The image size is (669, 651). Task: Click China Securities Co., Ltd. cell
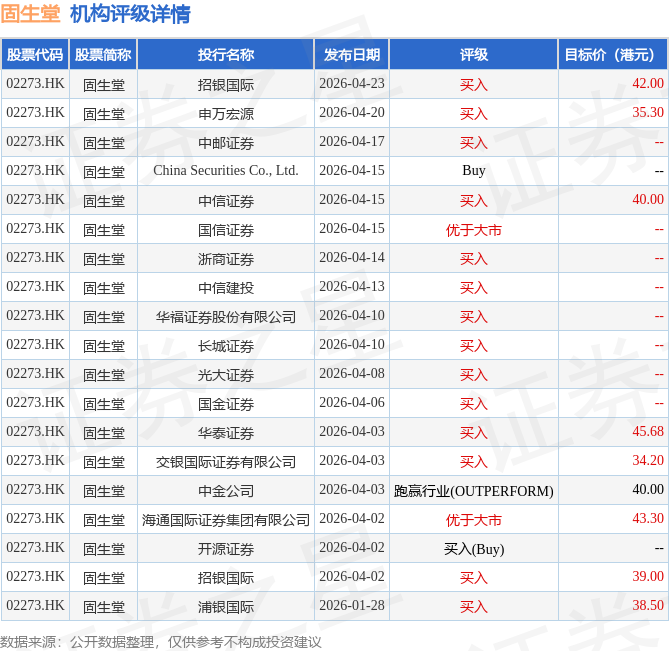point(226,171)
